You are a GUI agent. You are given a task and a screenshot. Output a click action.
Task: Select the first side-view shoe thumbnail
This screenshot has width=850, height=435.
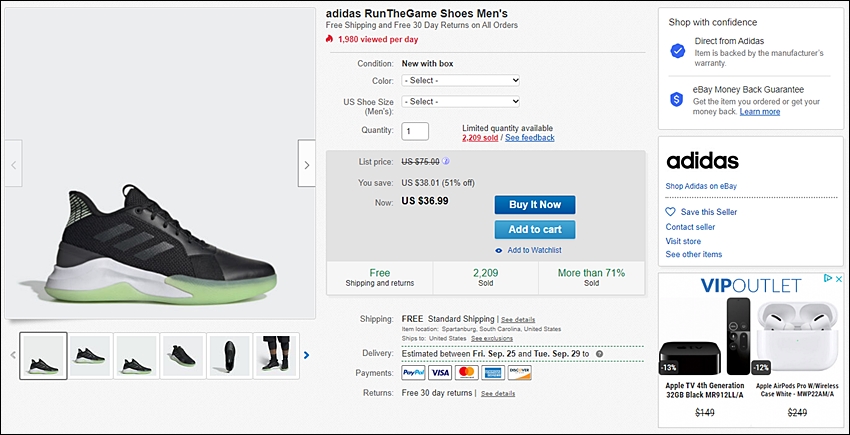point(43,356)
